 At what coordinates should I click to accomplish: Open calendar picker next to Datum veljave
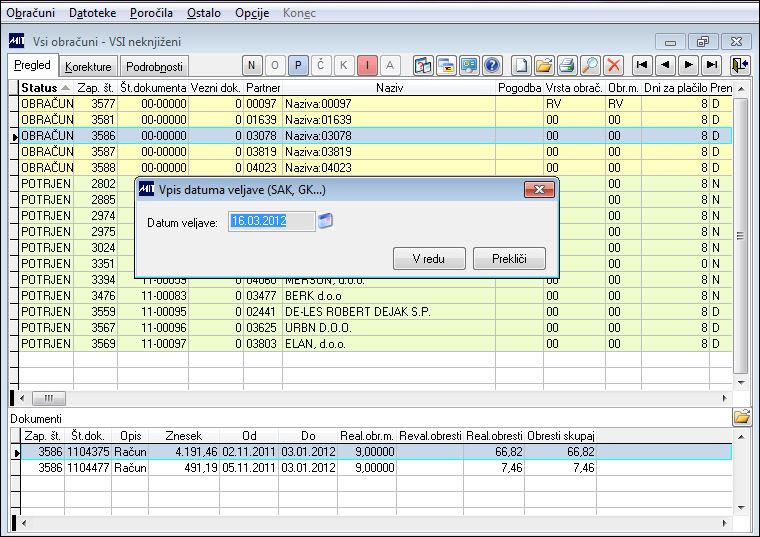(x=326, y=221)
